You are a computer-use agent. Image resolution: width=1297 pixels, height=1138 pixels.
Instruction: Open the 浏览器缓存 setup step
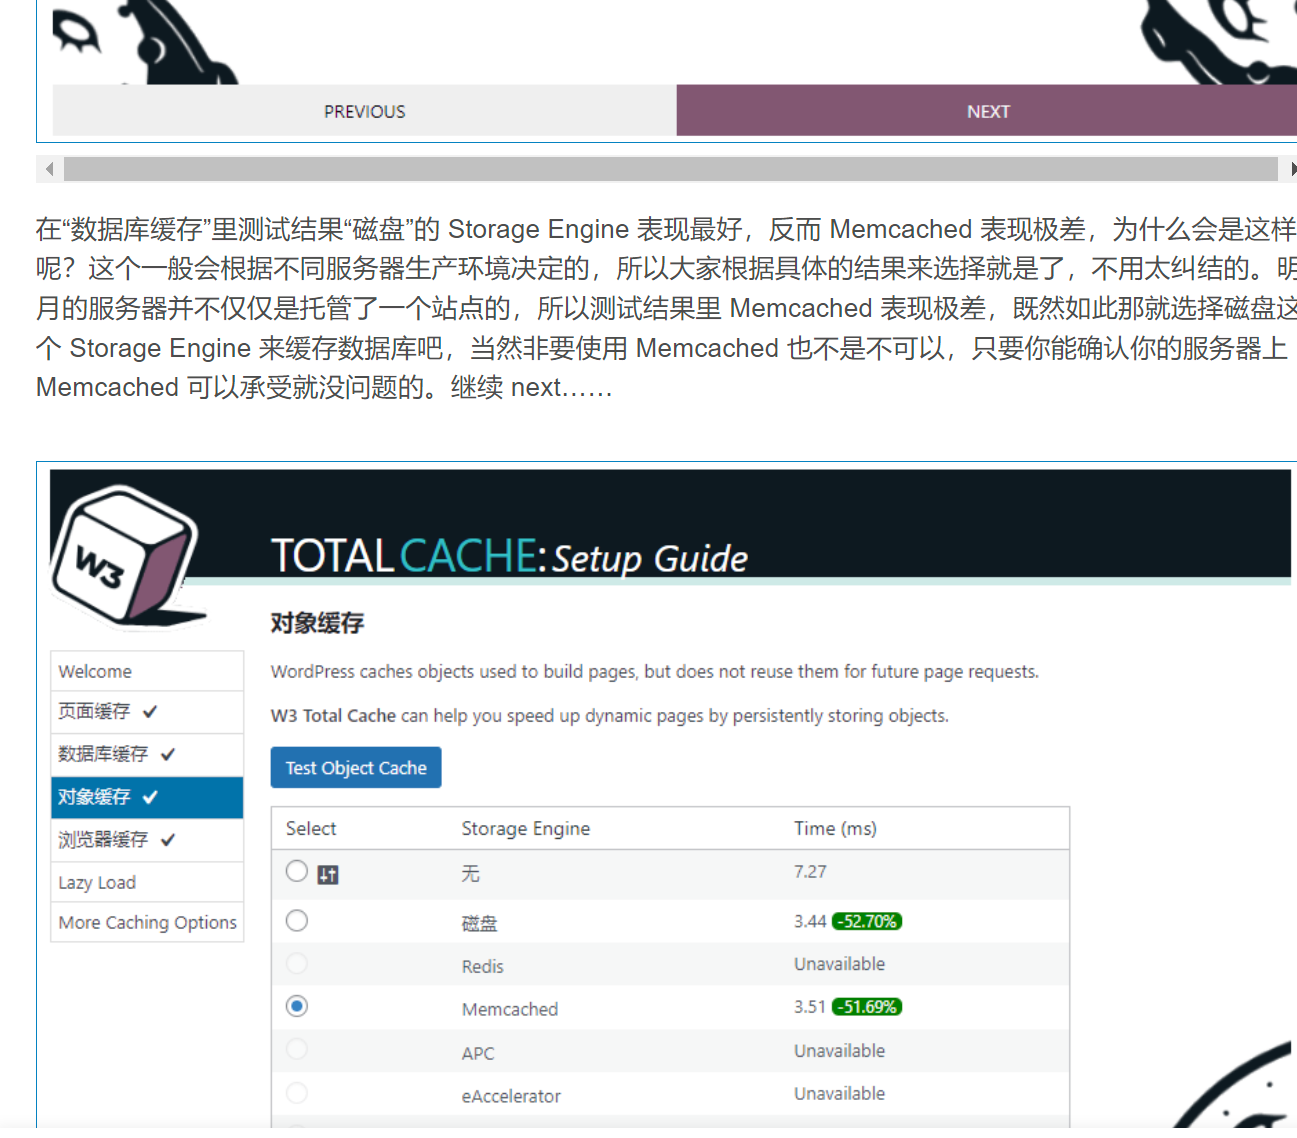click(147, 840)
